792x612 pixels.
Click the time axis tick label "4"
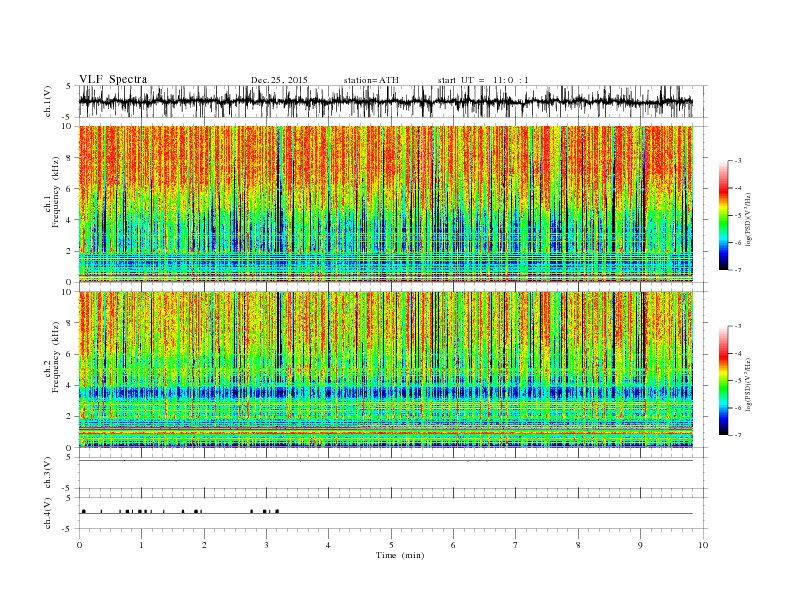(x=328, y=545)
